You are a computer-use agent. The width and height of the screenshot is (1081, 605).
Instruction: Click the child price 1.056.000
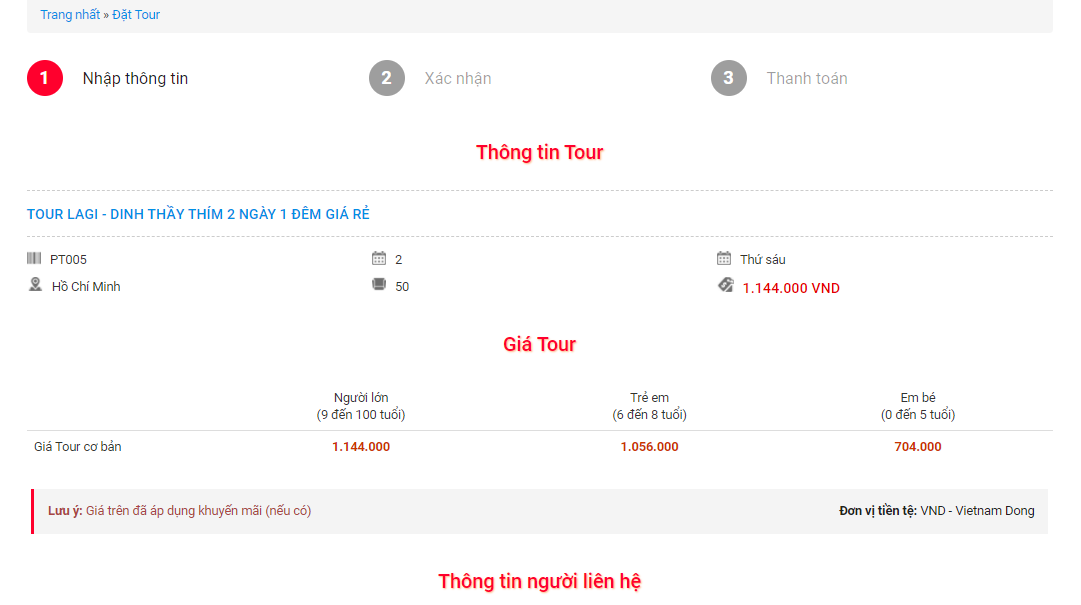[649, 447]
